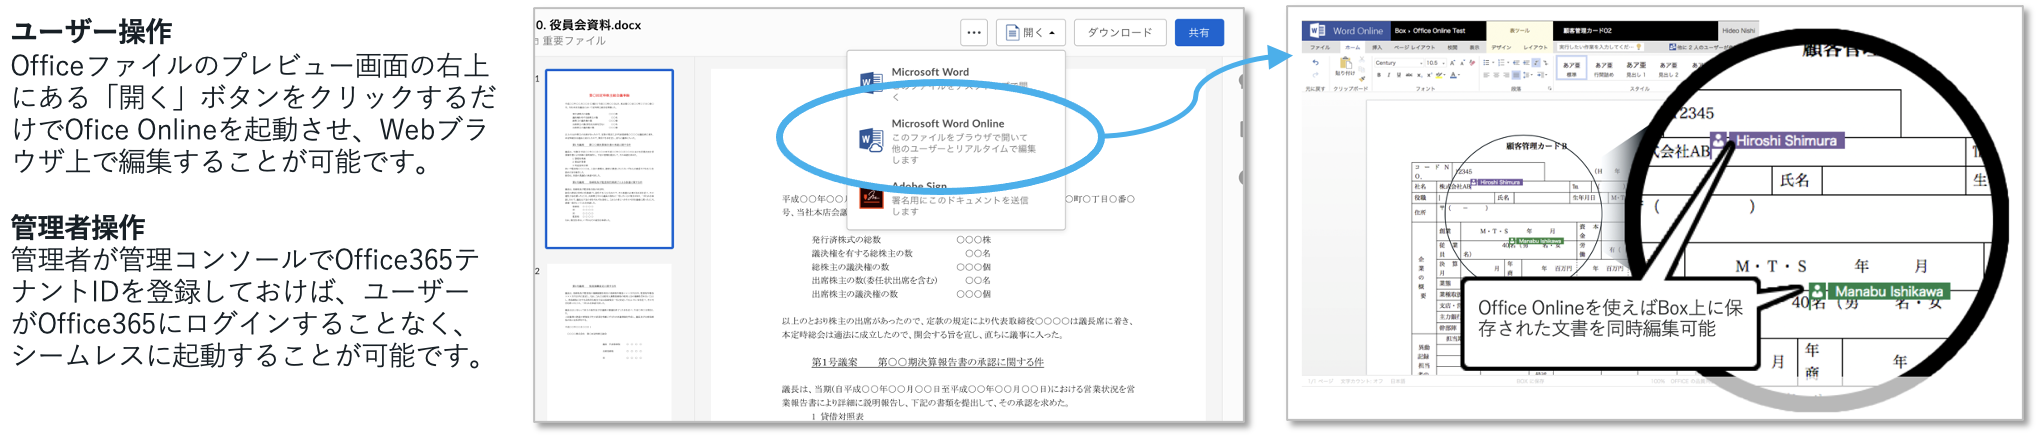
Task: Toggle Bold formatting
Action: pos(1379,75)
